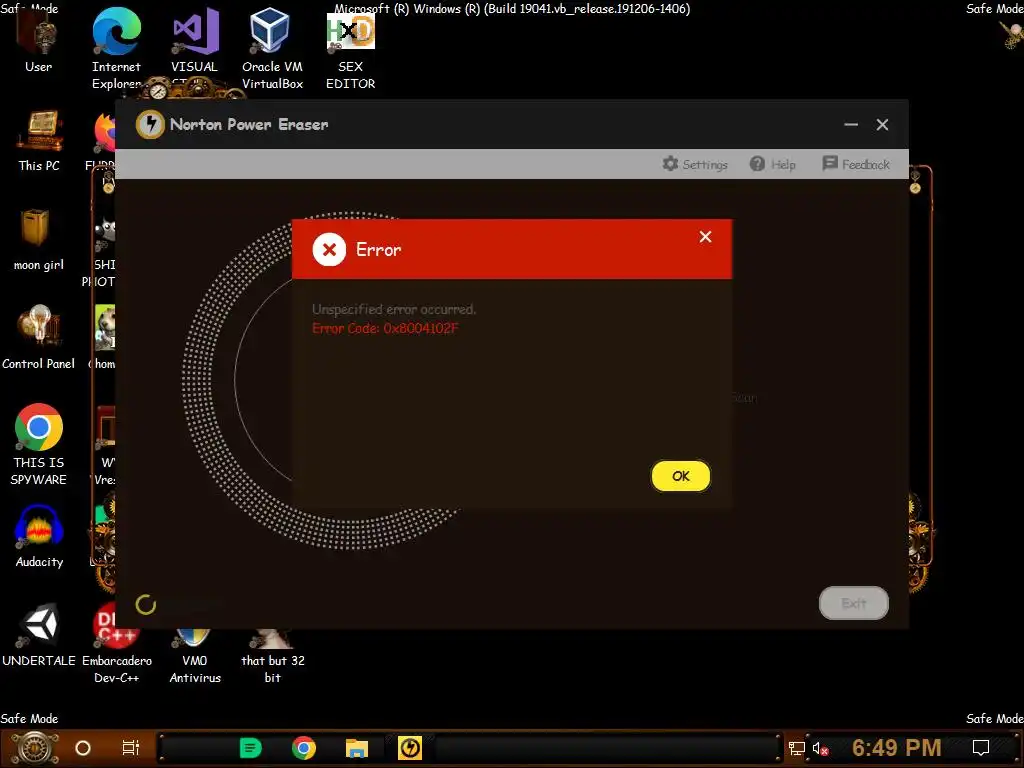
Task: Click 'Unspecified error occurred.' message
Action: 394,309
